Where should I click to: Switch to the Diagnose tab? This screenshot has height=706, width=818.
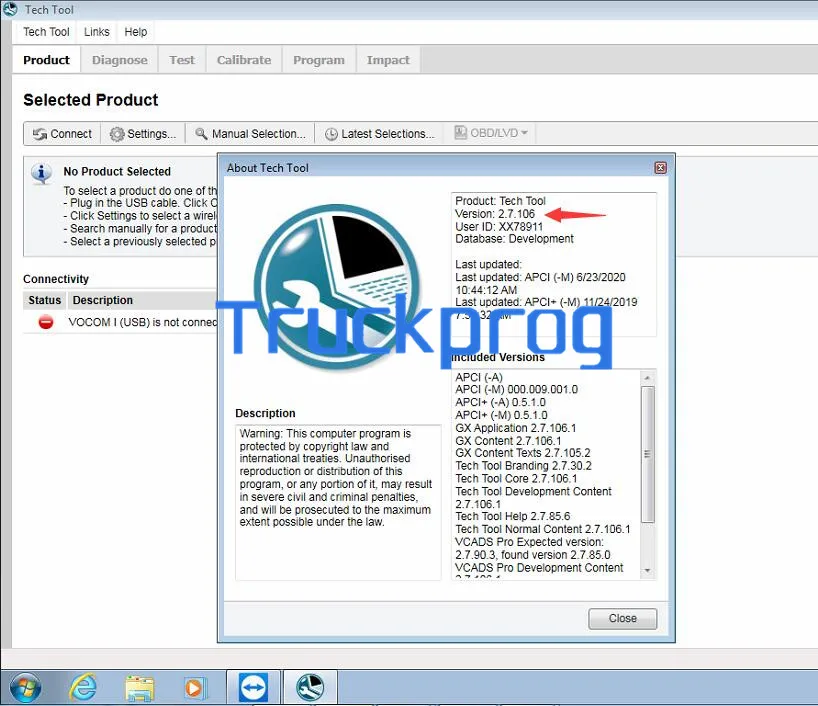click(x=119, y=60)
